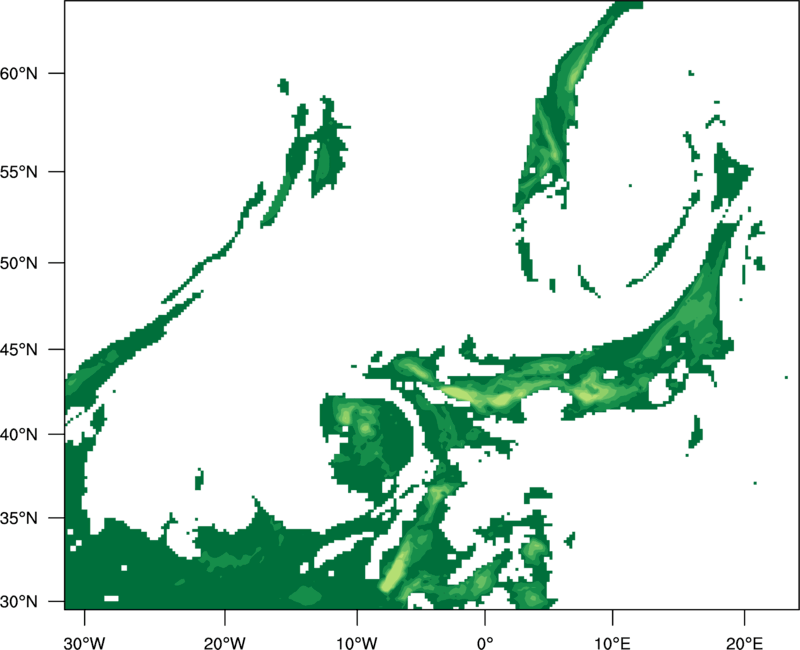The height and width of the screenshot is (650, 800).
Task: Click the 0° longitude label
Action: 485,643
